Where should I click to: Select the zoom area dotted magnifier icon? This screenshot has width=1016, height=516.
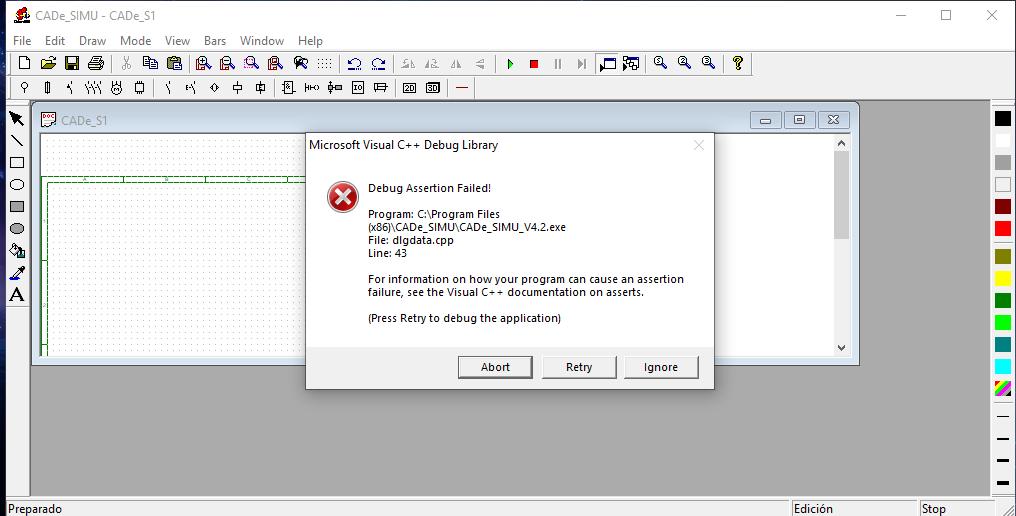(251, 63)
